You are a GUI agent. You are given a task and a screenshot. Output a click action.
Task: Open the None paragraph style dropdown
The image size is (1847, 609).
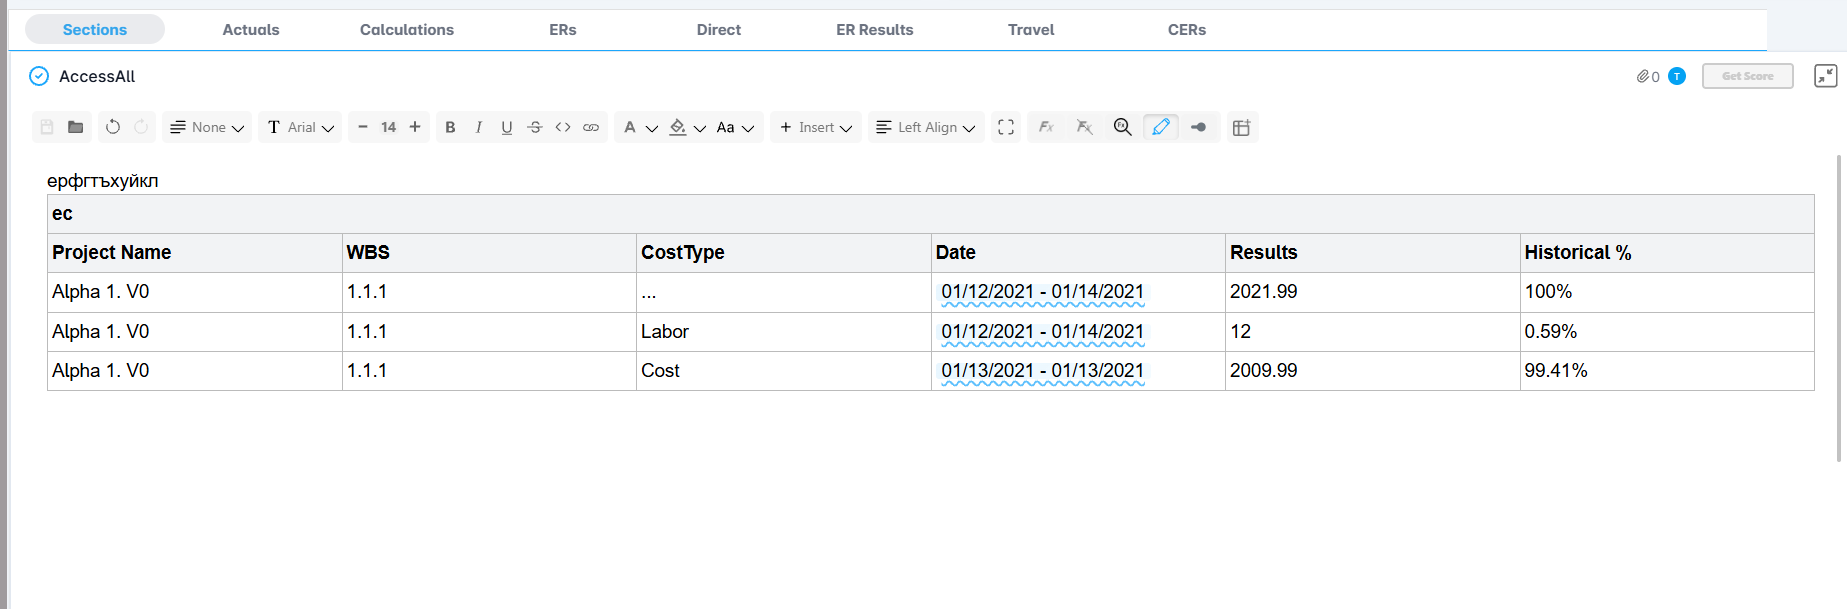point(207,127)
